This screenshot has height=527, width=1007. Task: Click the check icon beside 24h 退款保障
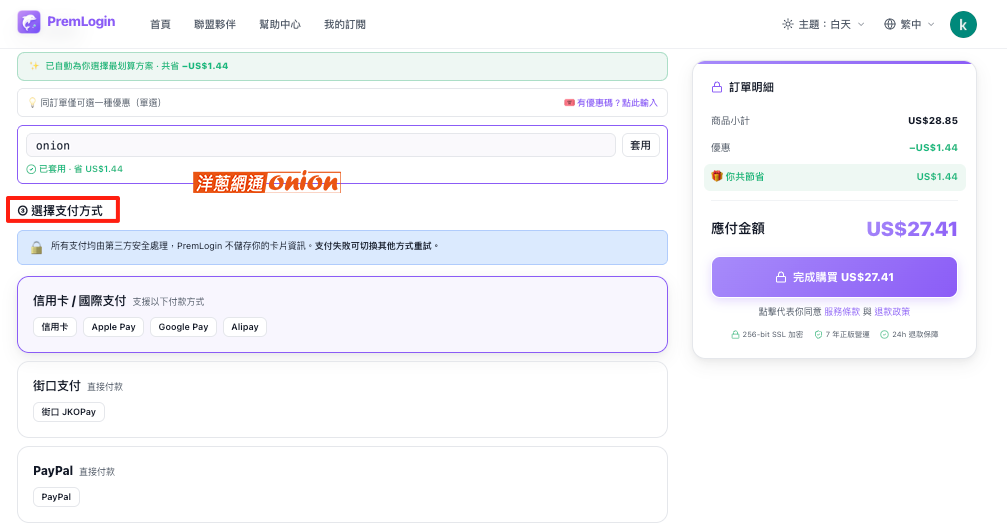point(884,334)
